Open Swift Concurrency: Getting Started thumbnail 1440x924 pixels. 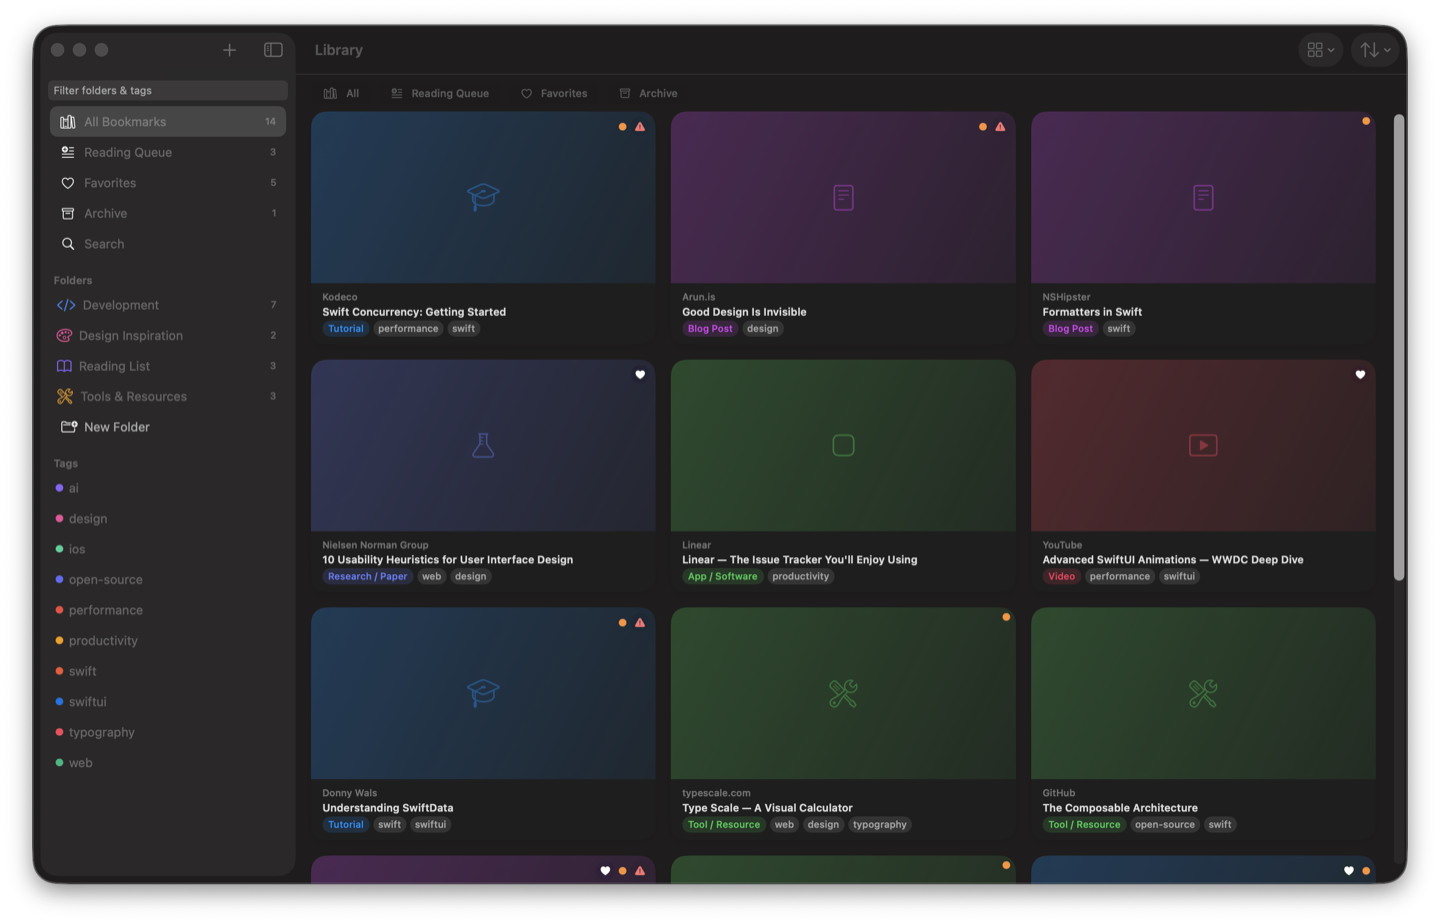click(483, 197)
